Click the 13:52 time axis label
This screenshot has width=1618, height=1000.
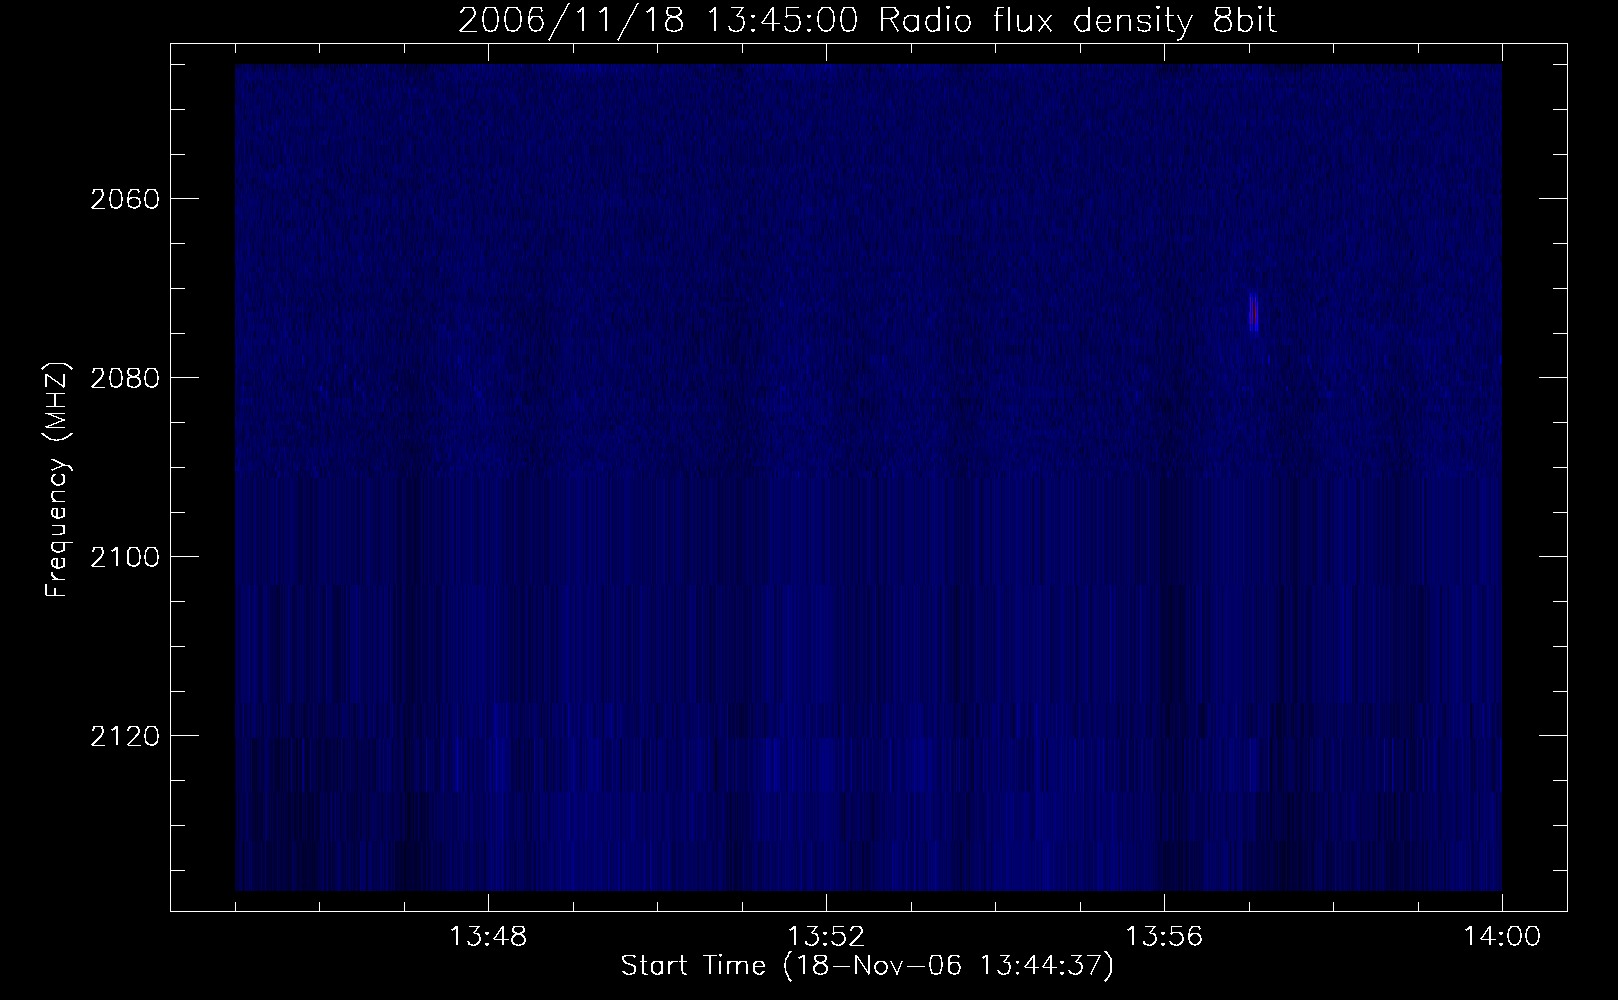pyautogui.click(x=826, y=937)
